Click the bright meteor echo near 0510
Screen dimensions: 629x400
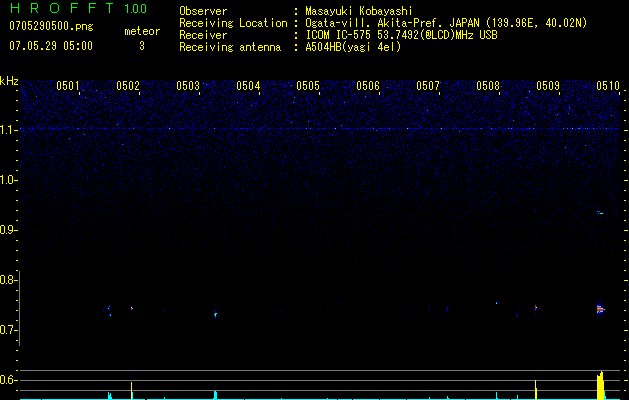(x=600, y=309)
